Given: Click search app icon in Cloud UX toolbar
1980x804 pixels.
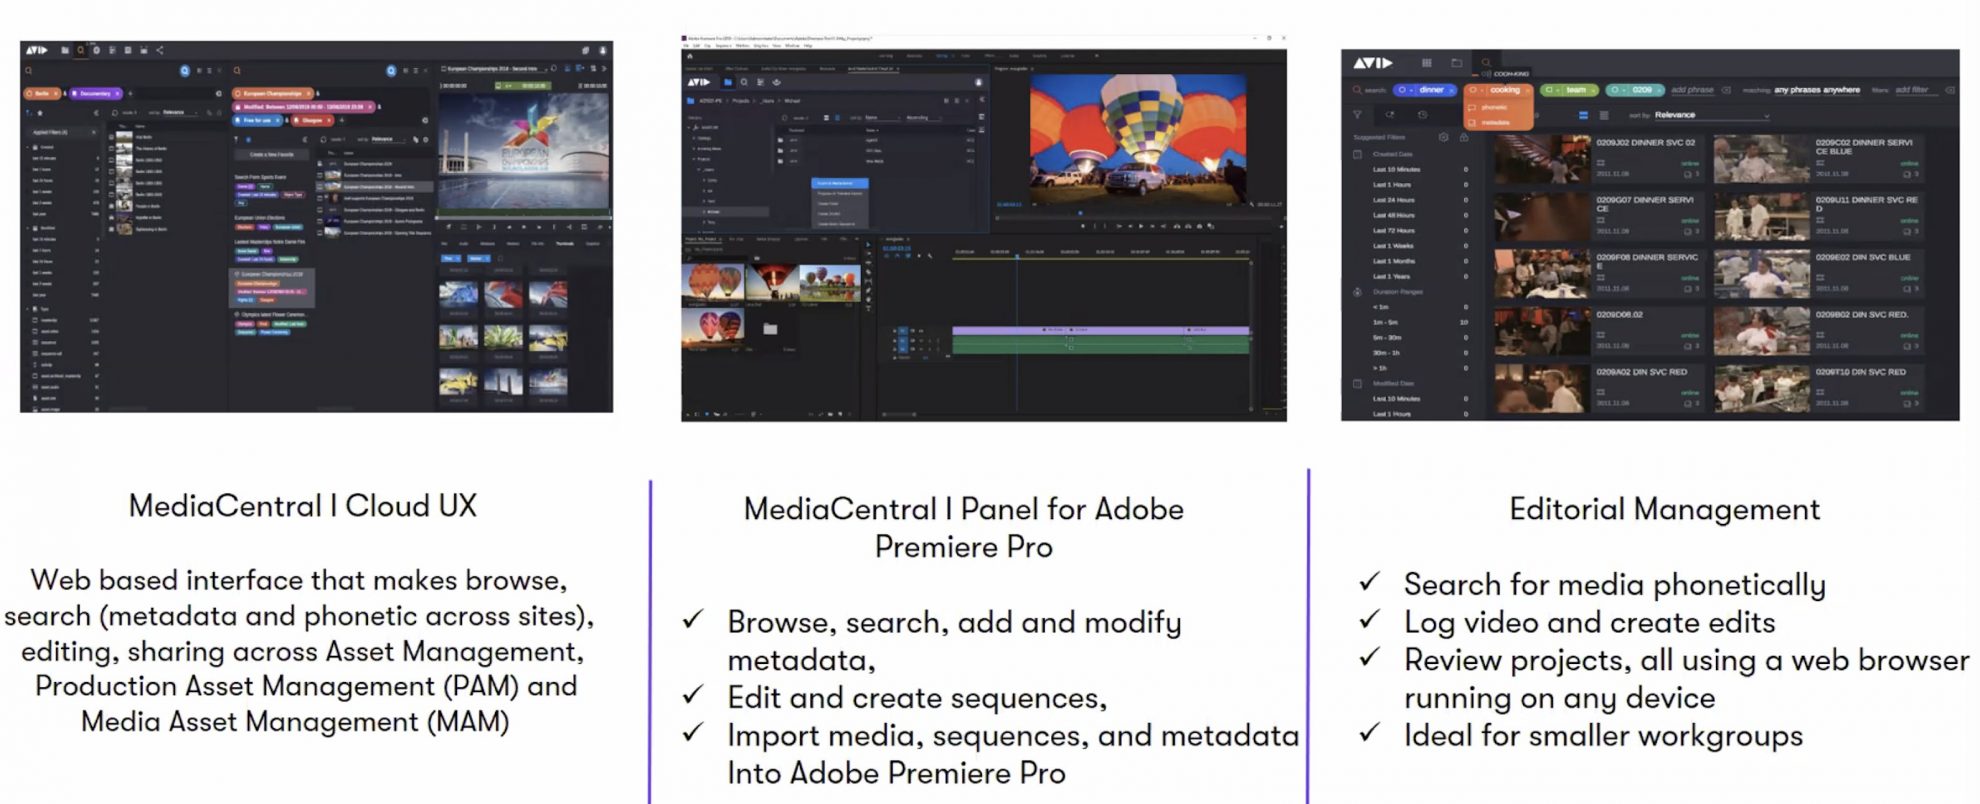Looking at the screenshot, I should [x=81, y=50].
